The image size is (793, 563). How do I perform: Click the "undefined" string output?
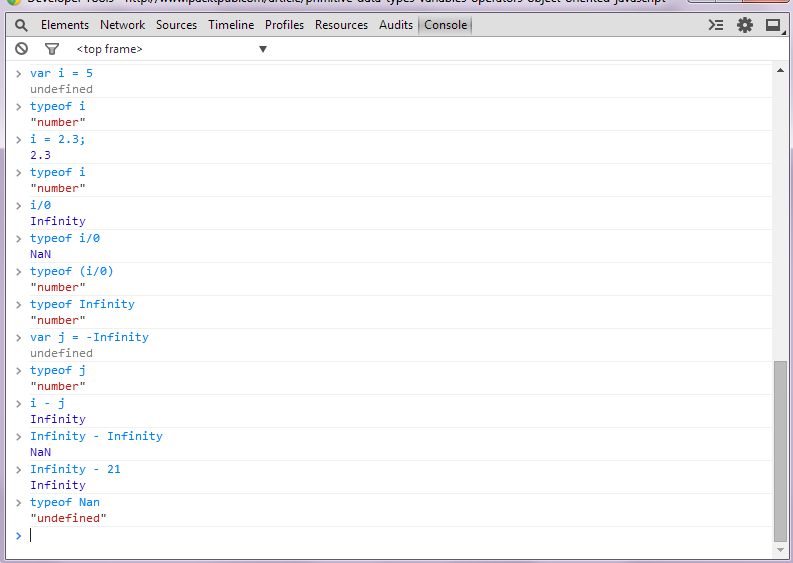(68, 518)
